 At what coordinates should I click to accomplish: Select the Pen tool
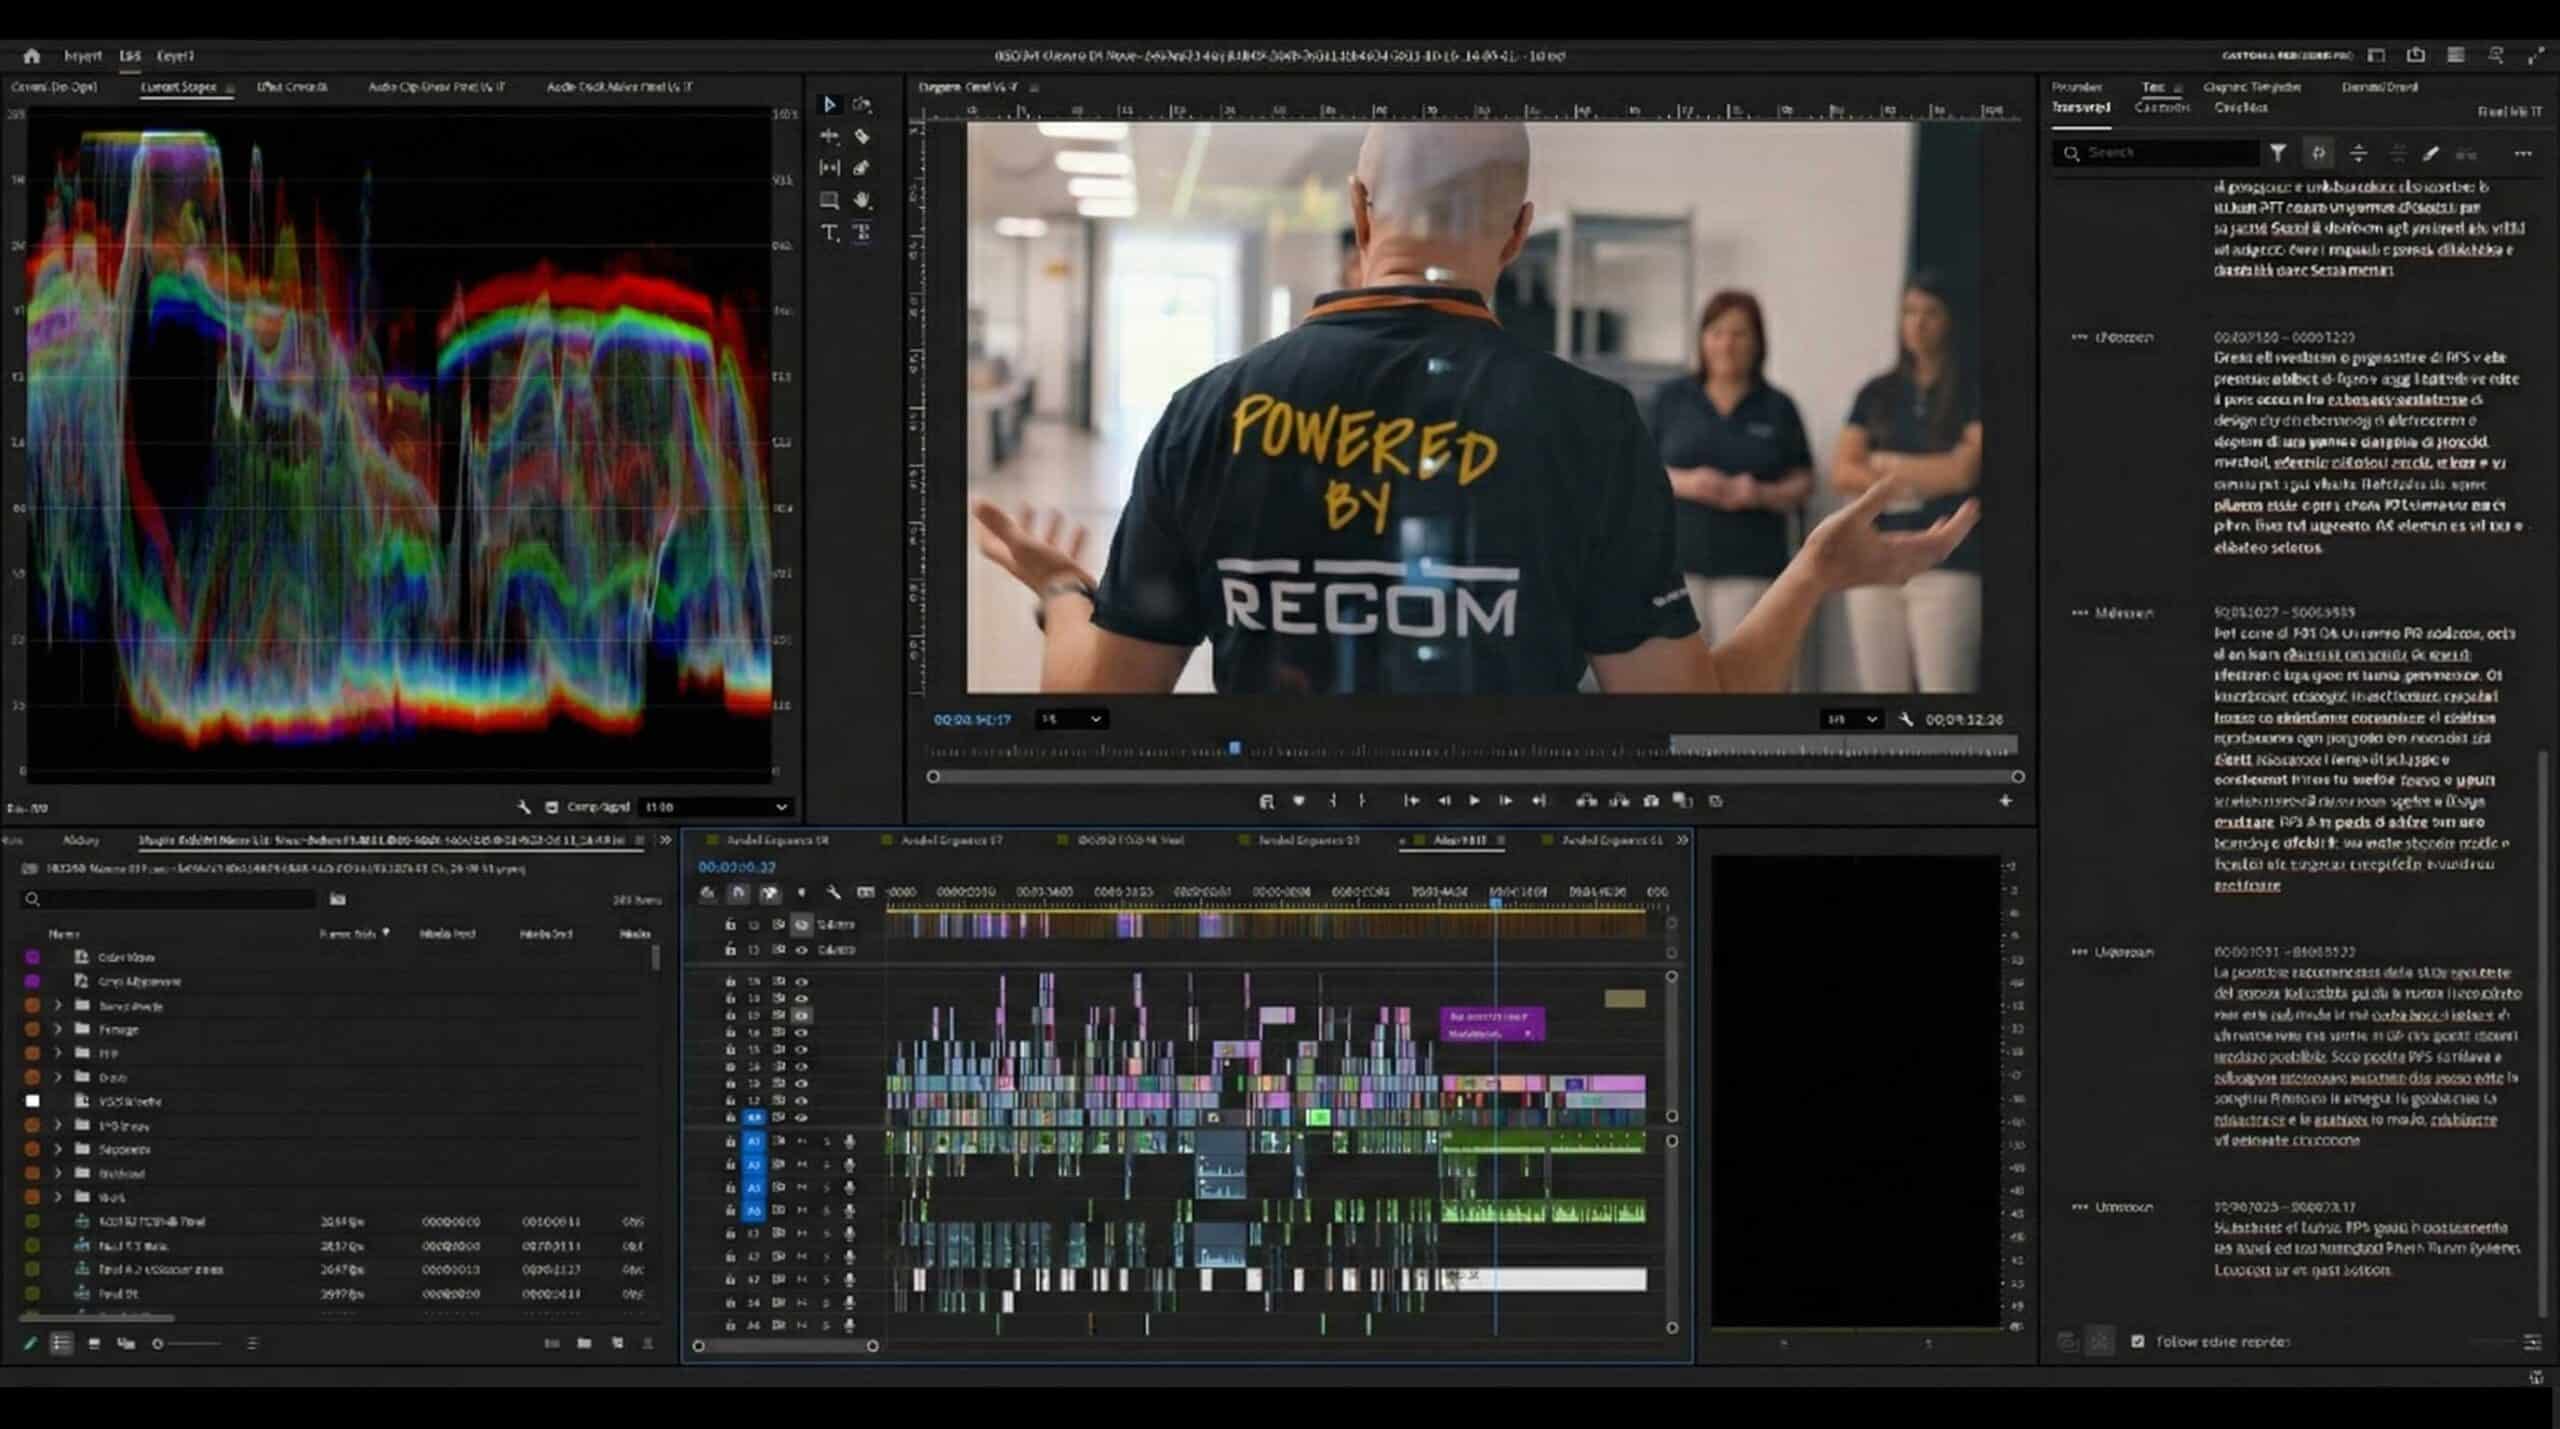point(861,168)
